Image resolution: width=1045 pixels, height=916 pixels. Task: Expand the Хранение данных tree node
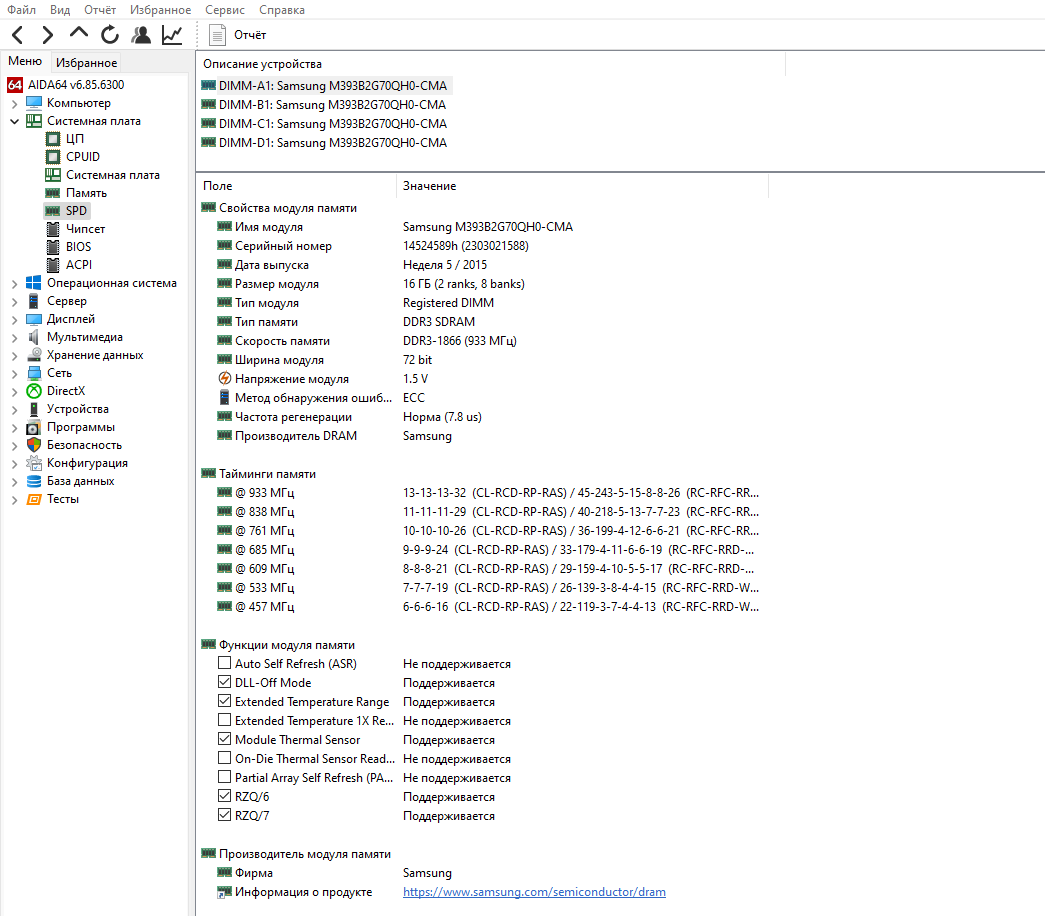[x=15, y=355]
